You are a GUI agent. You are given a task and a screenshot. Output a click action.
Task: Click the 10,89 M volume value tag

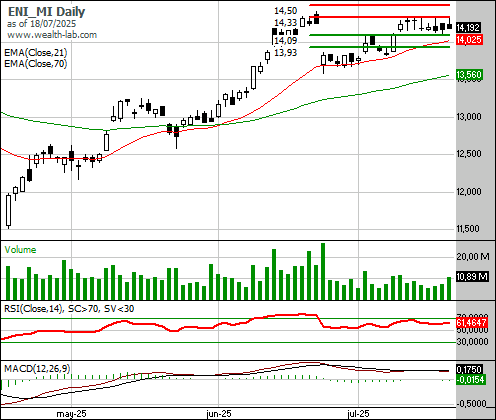pos(472,277)
